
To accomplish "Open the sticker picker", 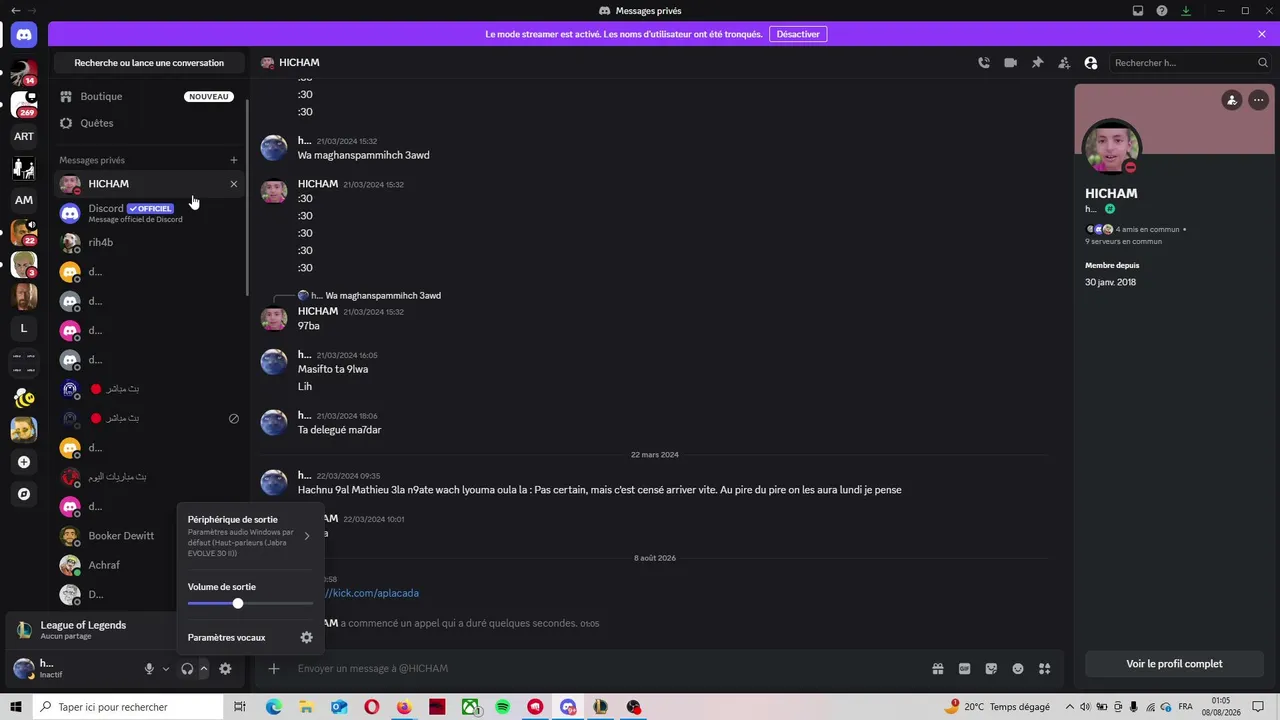I will [x=991, y=669].
